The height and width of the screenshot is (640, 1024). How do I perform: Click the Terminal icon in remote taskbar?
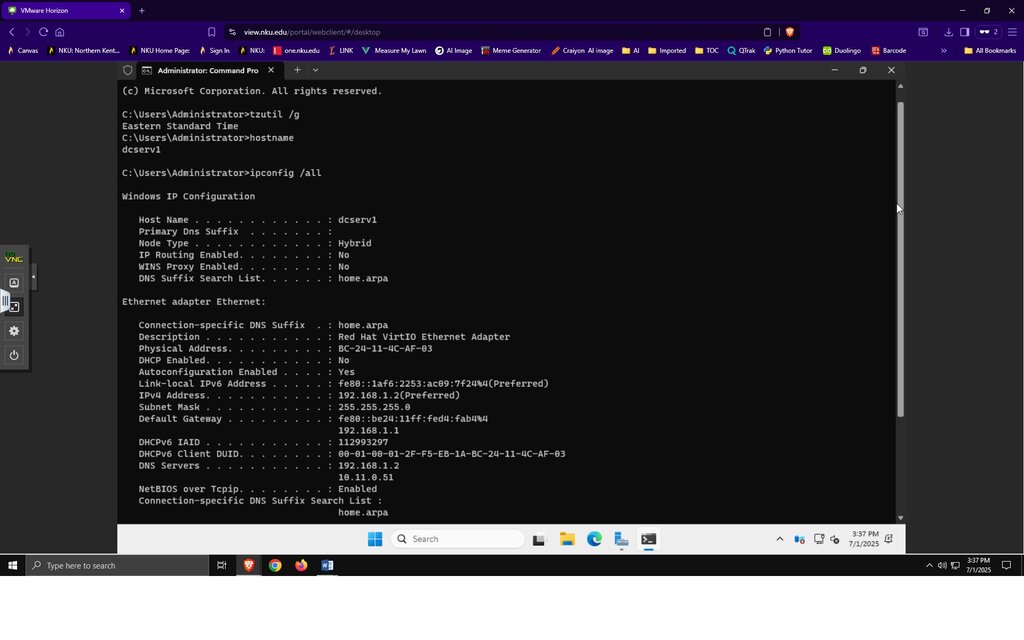click(648, 539)
